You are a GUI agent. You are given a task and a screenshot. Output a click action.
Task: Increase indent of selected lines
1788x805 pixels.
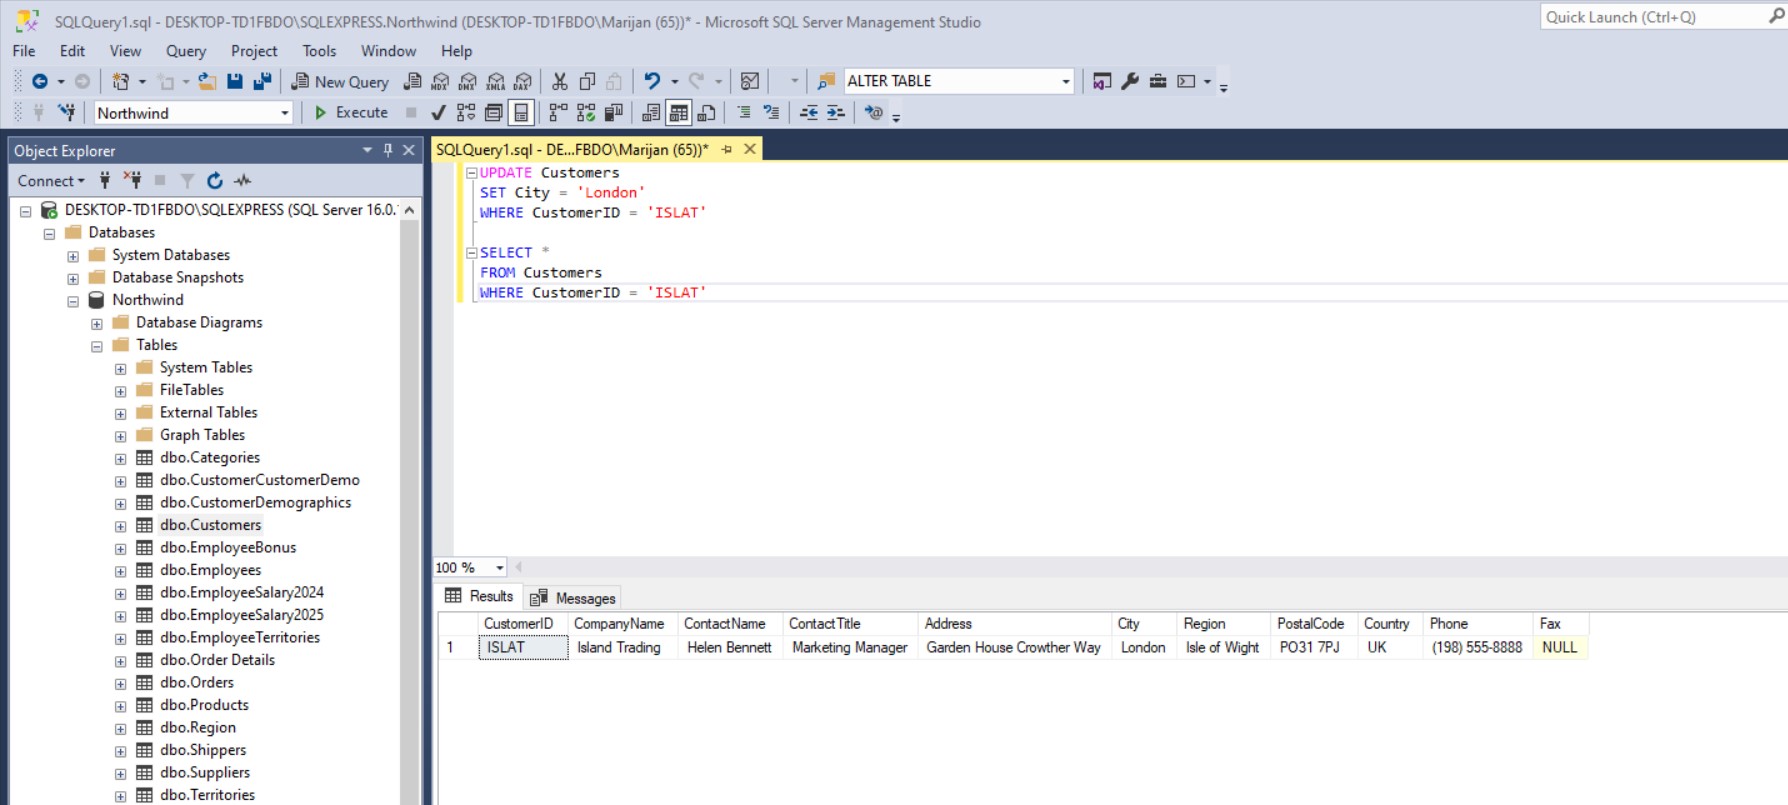click(836, 113)
